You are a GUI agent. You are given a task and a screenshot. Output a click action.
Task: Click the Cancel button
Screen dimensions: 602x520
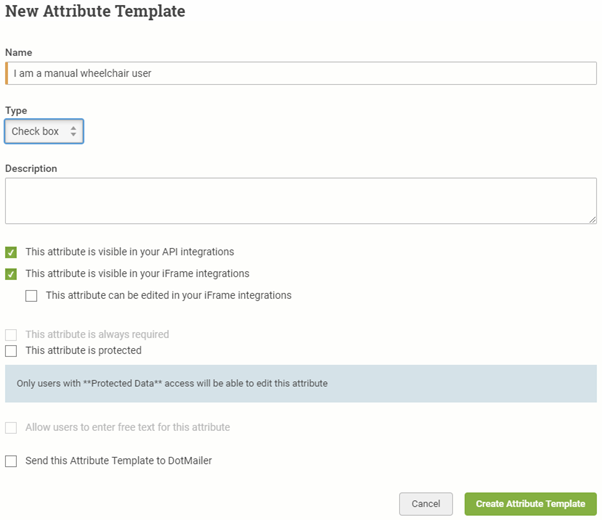[426, 504]
